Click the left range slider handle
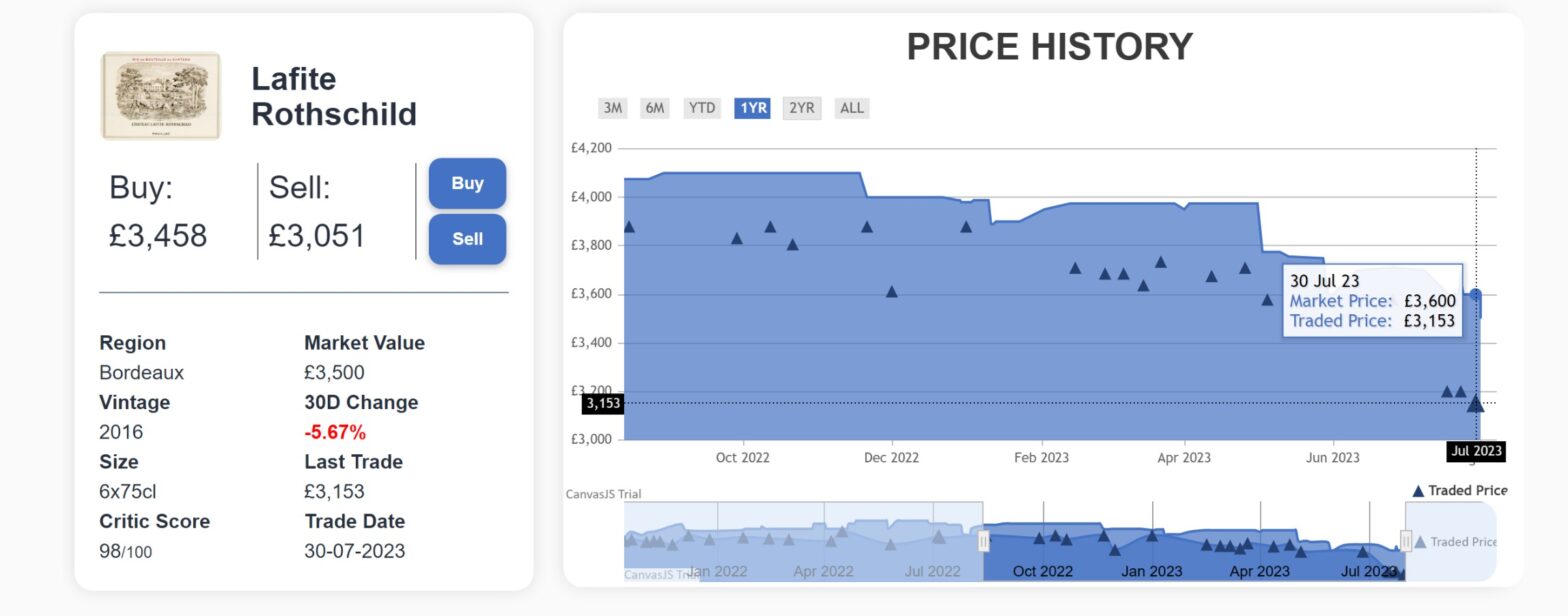 point(983,541)
